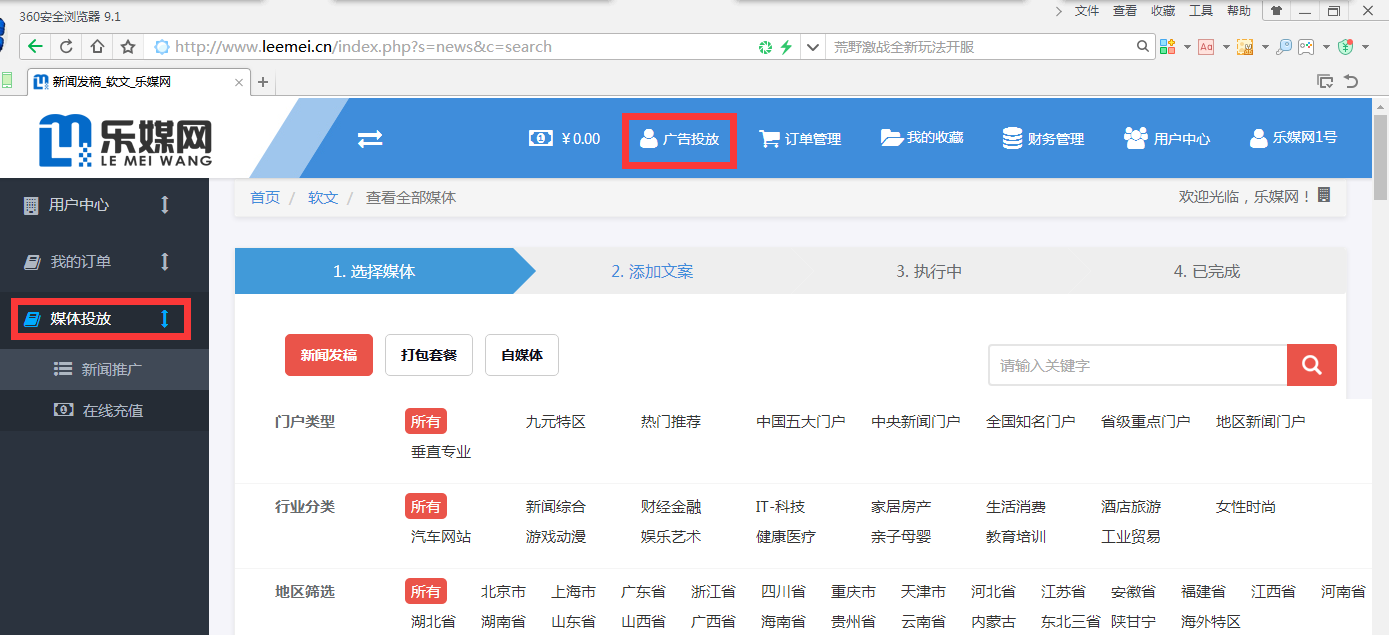The image size is (1389, 635).
Task: Switch to 打包套餐 tab
Action: [x=428, y=355]
